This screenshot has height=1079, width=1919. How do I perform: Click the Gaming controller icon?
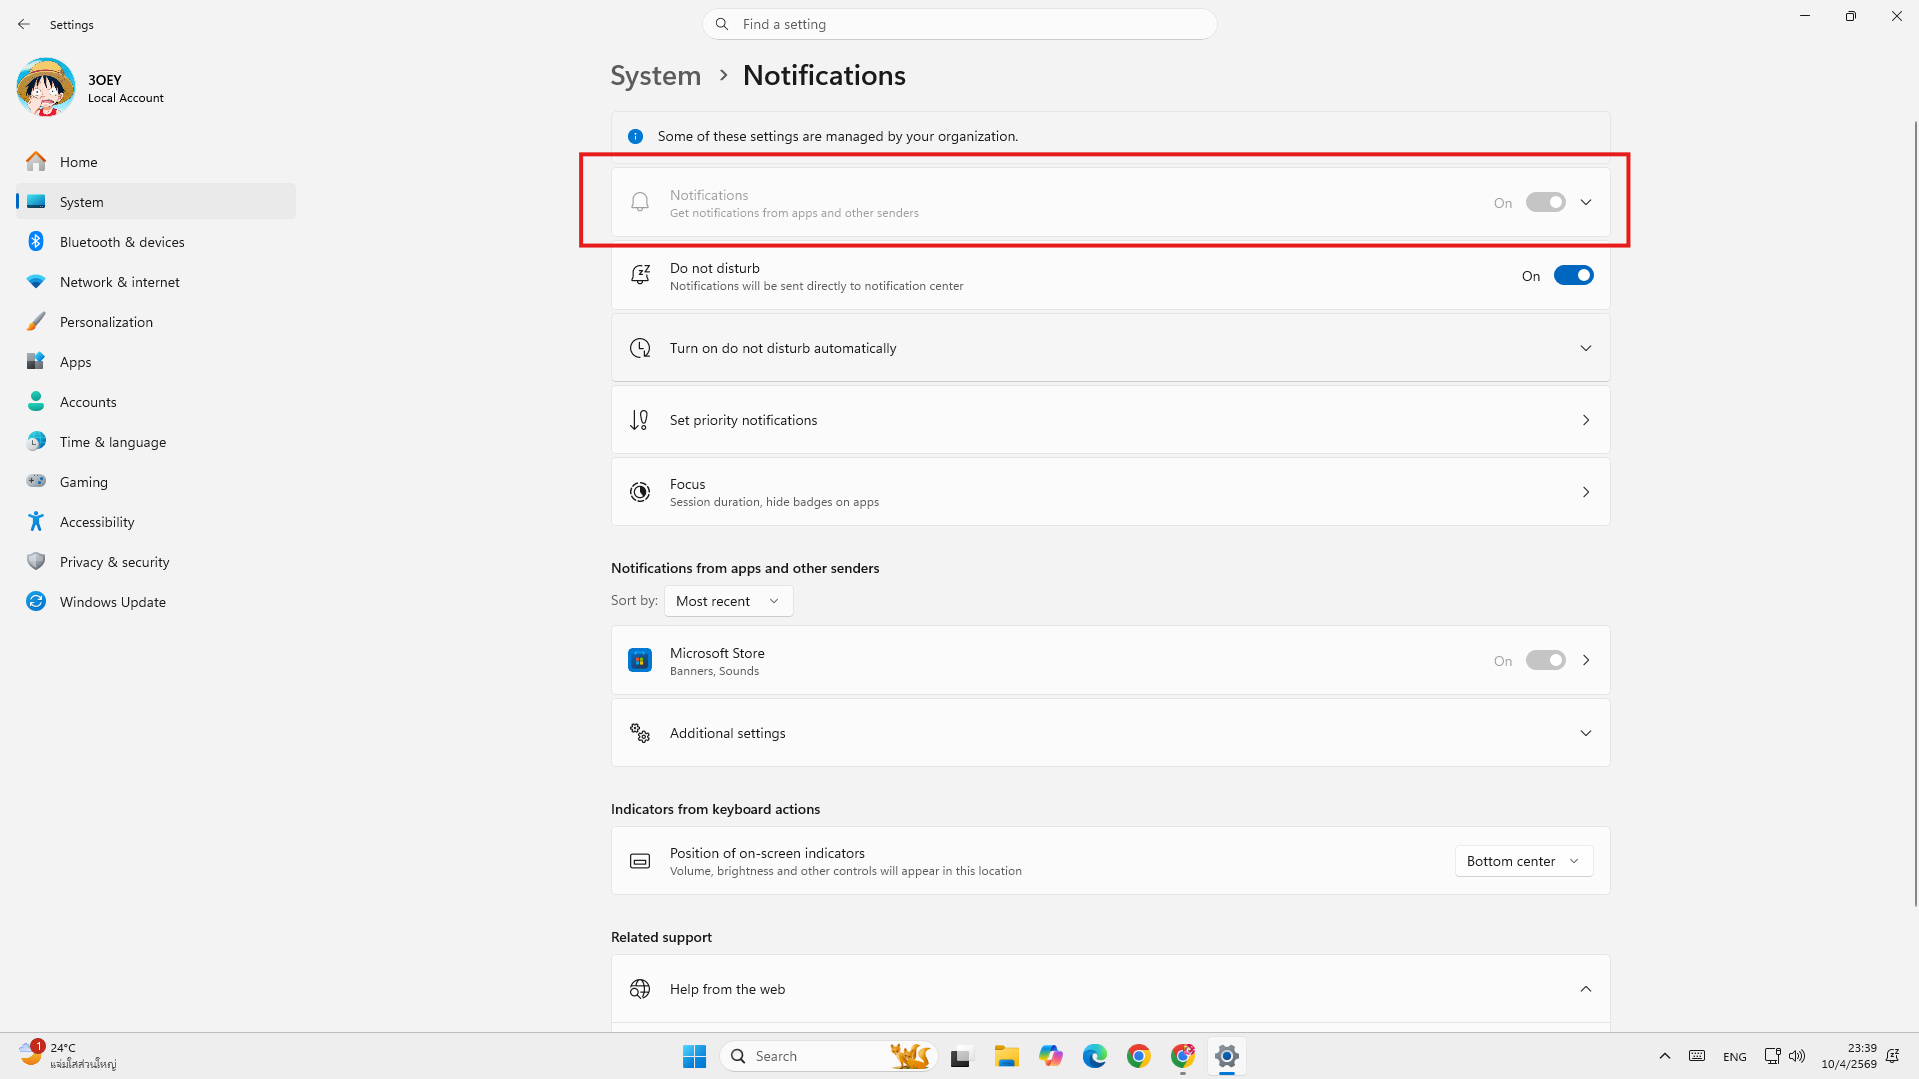[36, 482]
